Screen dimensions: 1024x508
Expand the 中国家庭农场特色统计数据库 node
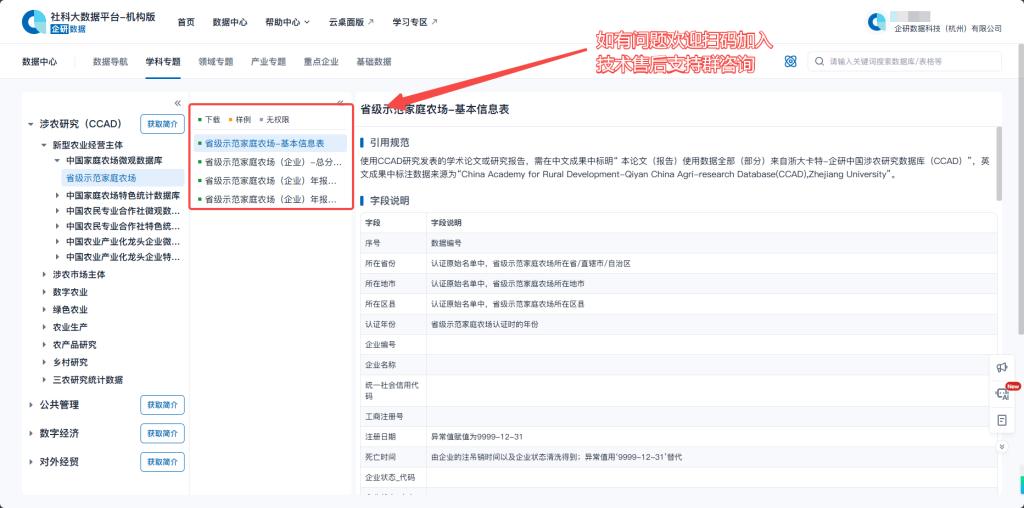pyautogui.click(x=57, y=196)
